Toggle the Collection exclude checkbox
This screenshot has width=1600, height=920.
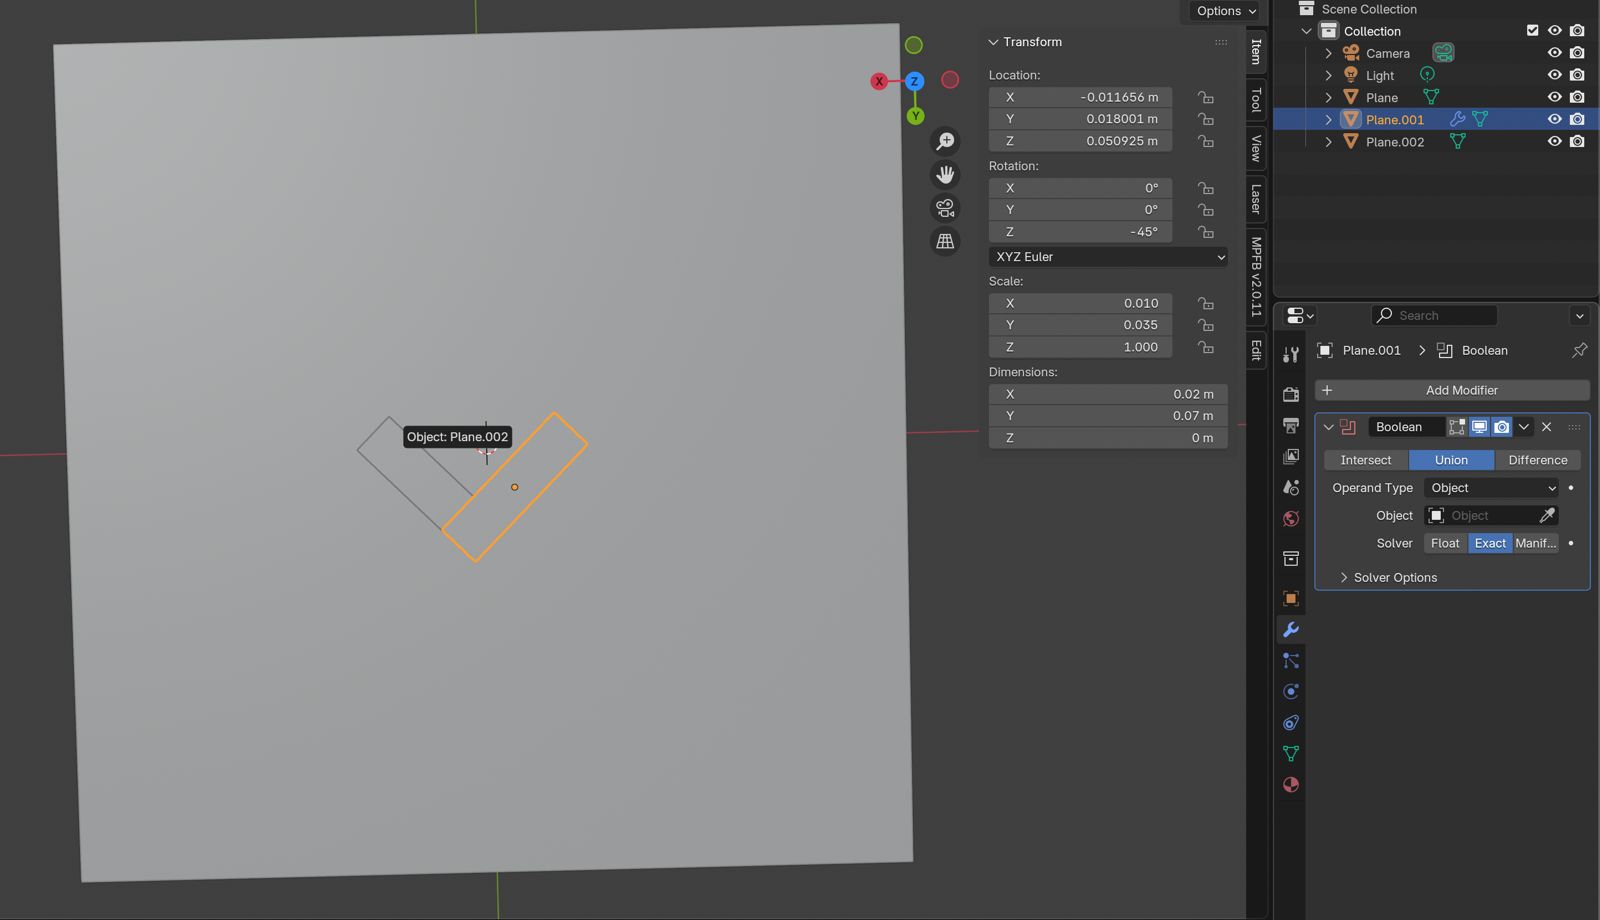1532,31
